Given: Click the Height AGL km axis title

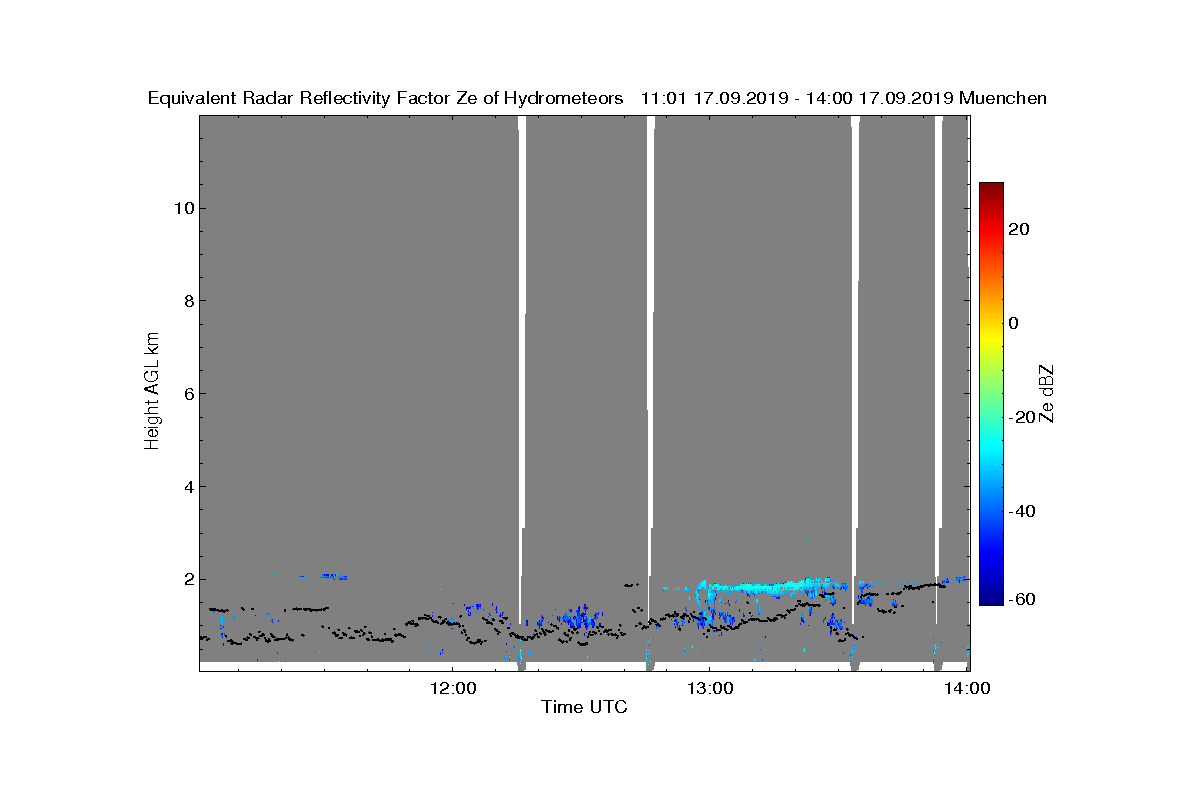Looking at the screenshot, I should coord(152,393).
